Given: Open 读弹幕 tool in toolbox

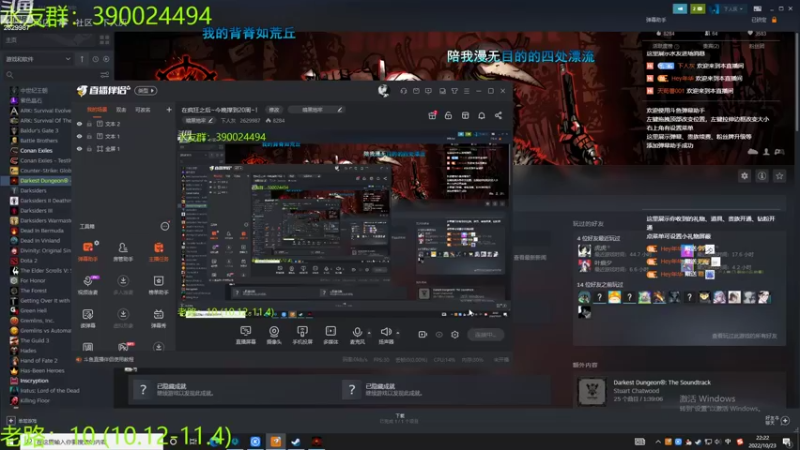Looking at the screenshot, I should click(88, 318).
